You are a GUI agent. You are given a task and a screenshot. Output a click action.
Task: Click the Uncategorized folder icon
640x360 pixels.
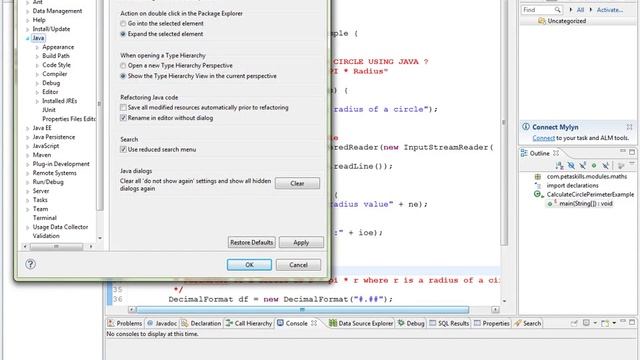click(541, 21)
